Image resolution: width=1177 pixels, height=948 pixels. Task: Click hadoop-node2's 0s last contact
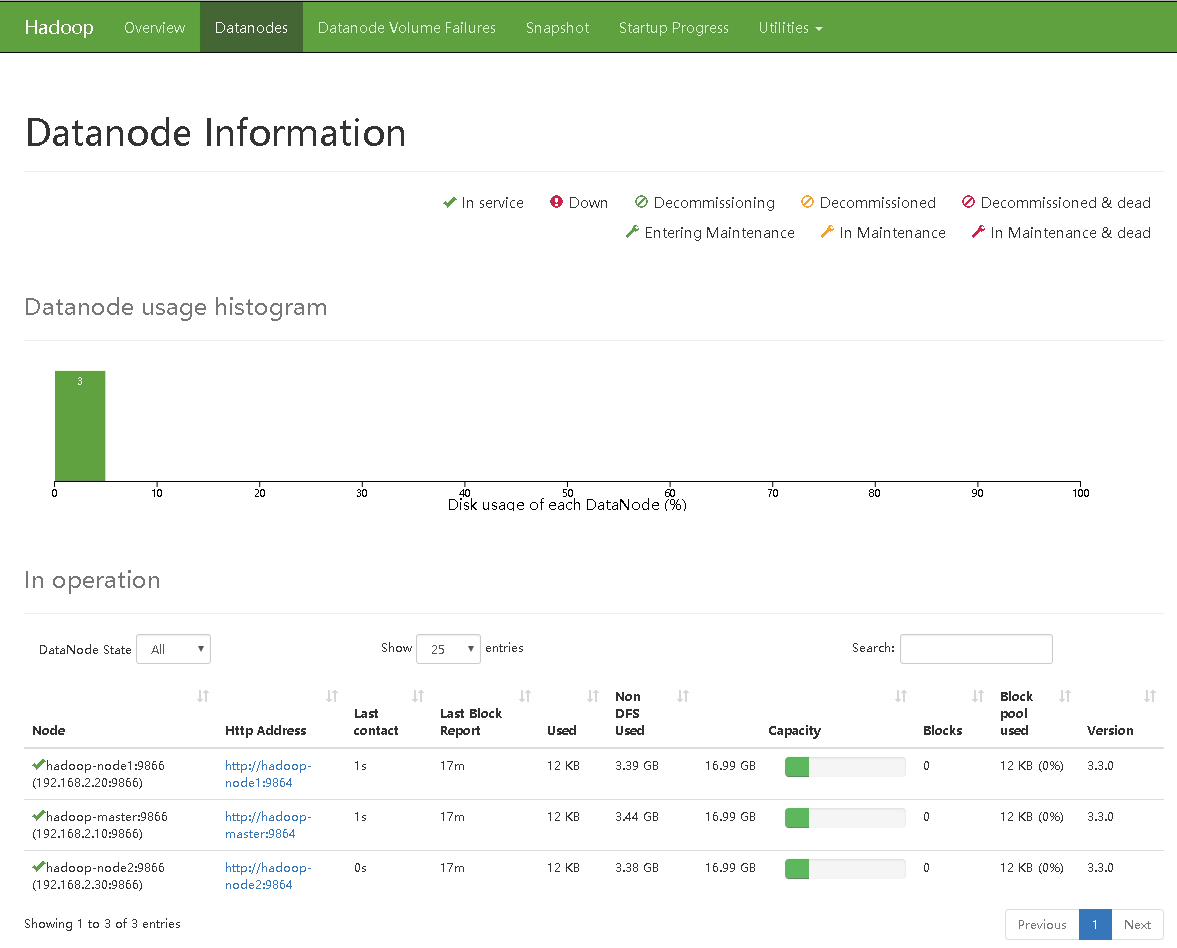360,868
